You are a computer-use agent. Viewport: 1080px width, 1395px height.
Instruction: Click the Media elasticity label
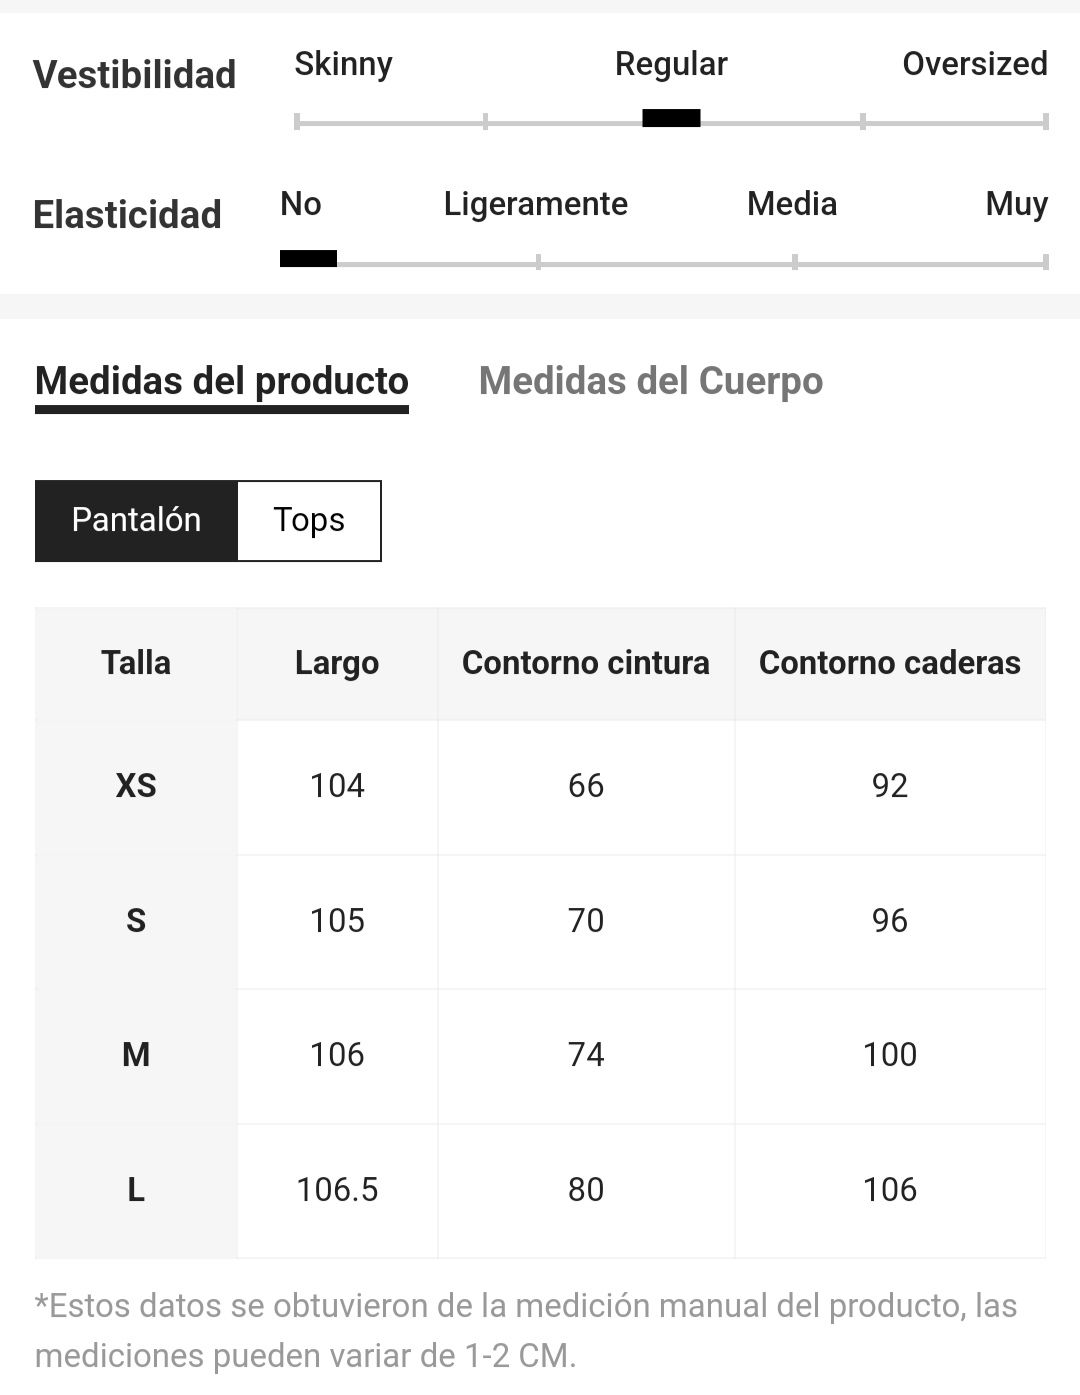(x=792, y=204)
